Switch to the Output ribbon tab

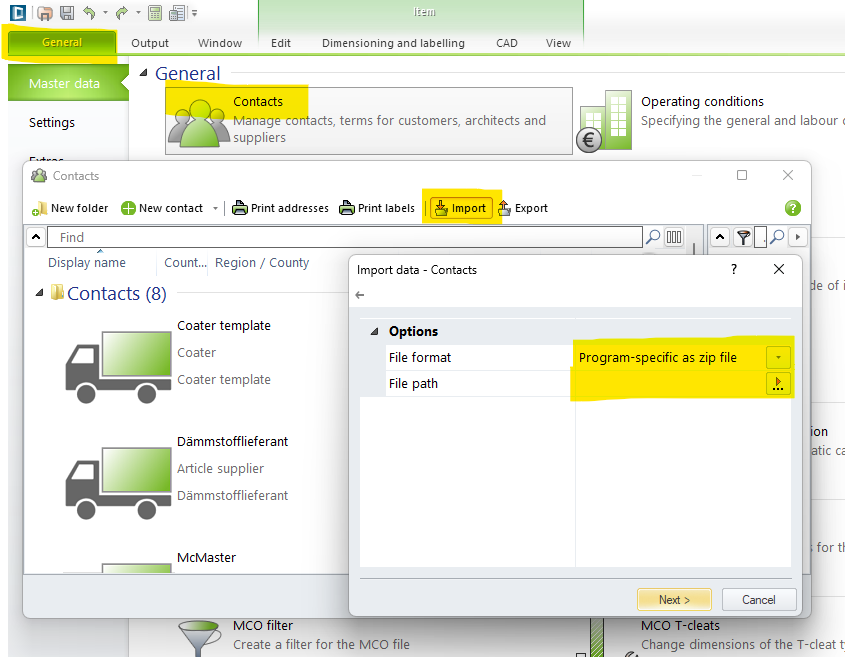(x=150, y=43)
